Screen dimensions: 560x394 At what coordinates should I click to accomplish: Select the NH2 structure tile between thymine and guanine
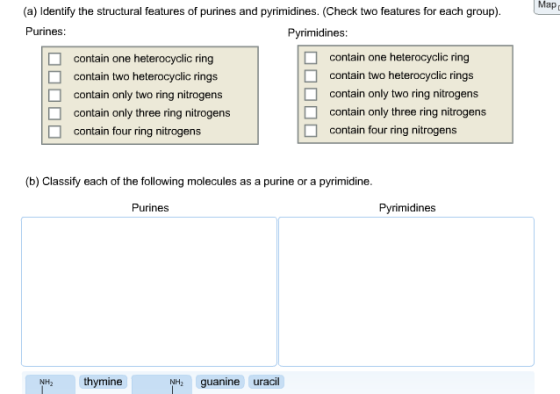pos(161,384)
